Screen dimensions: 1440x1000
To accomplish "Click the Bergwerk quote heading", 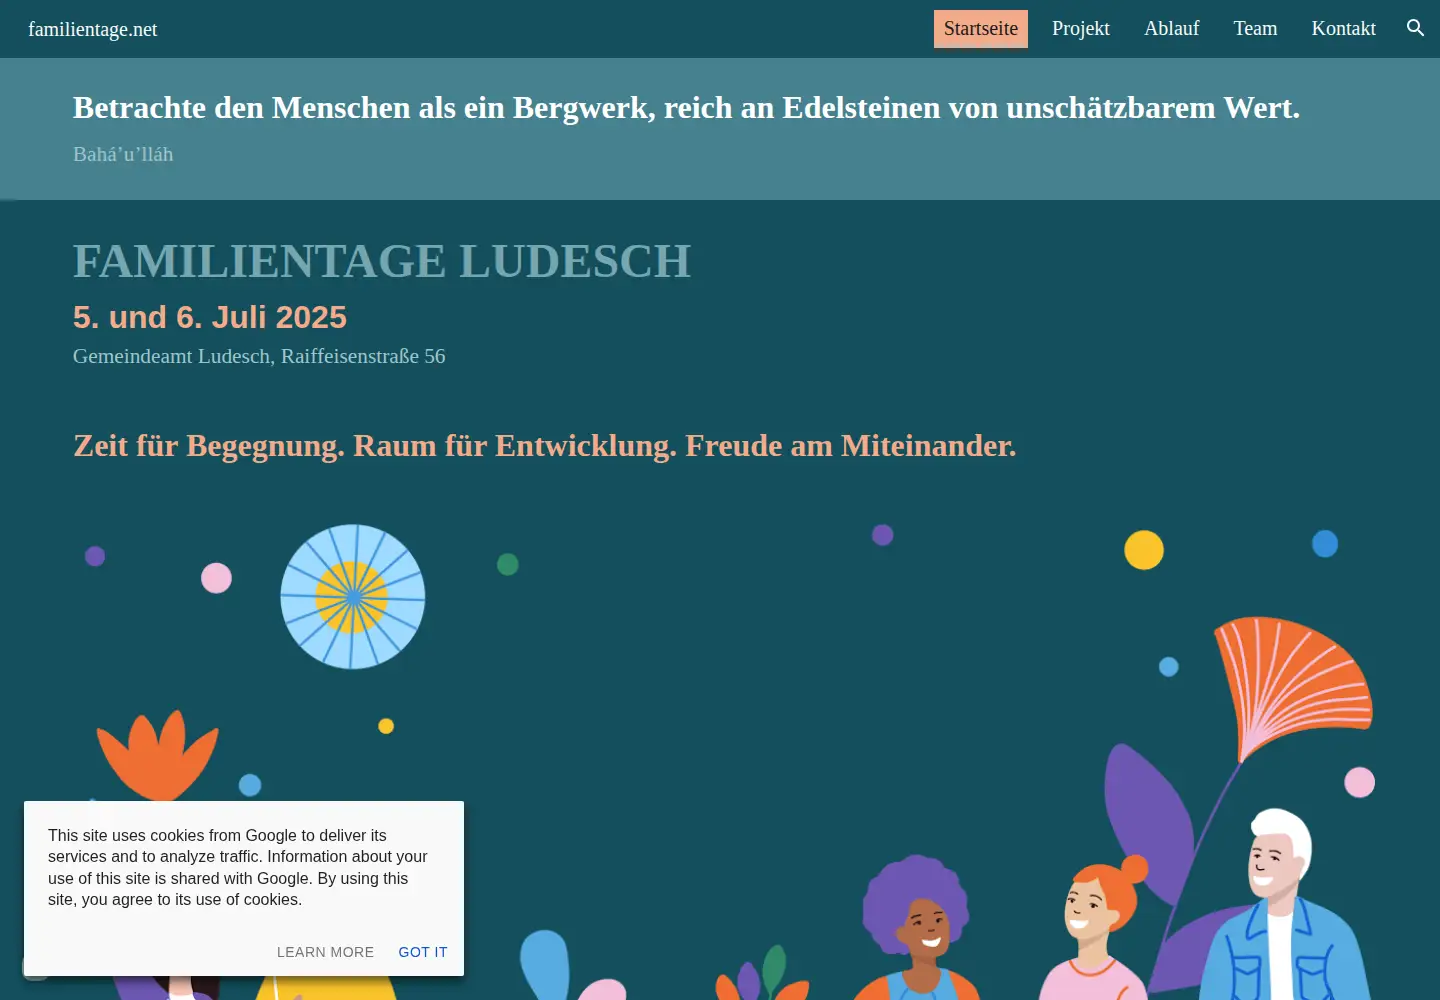I will 686,108.
